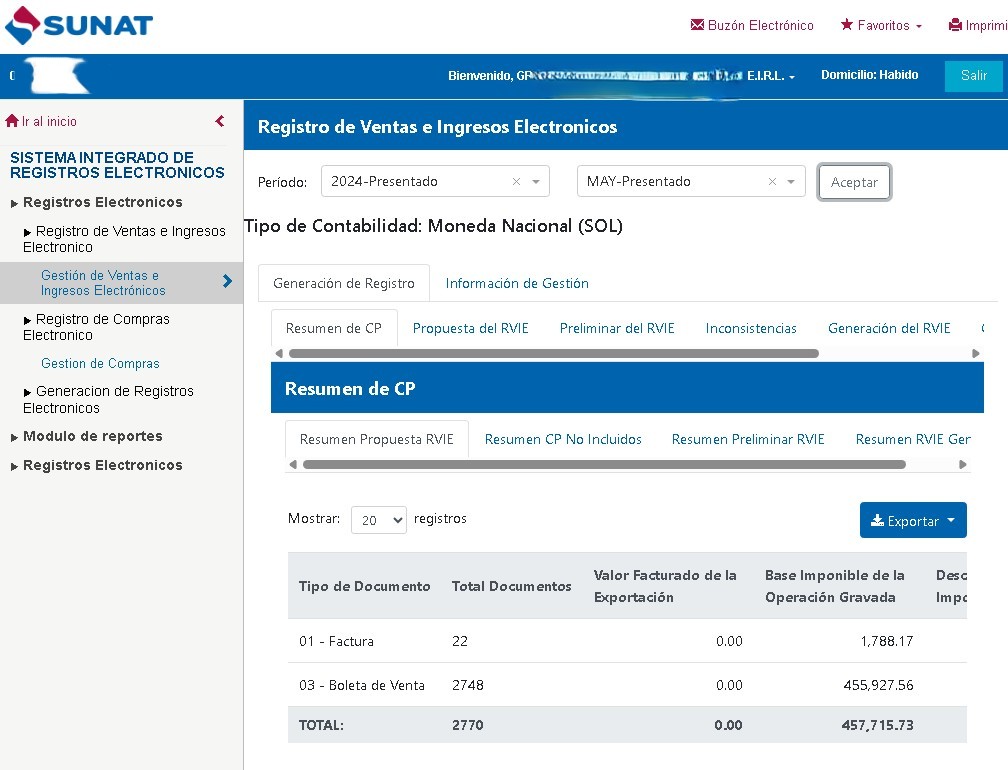Open the month period dropdown arrow
The height and width of the screenshot is (770, 1008).
791,182
